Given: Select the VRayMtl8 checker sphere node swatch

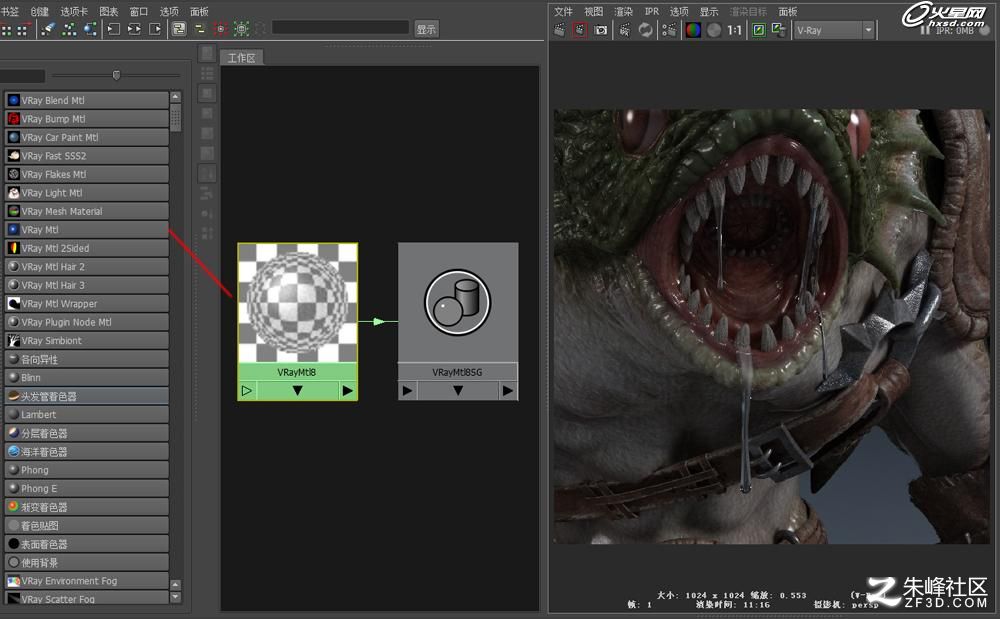Looking at the screenshot, I should [x=297, y=303].
